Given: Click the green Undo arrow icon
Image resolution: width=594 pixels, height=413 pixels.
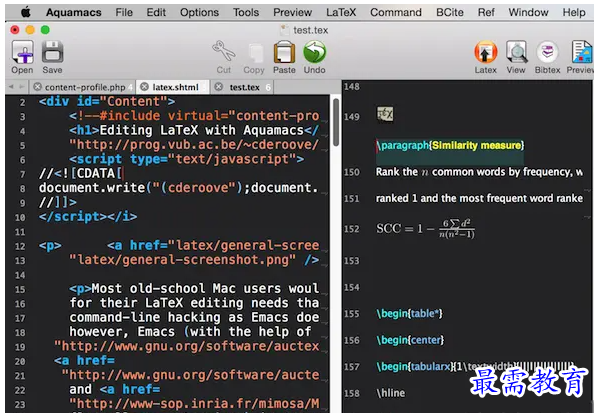Looking at the screenshot, I should (314, 52).
